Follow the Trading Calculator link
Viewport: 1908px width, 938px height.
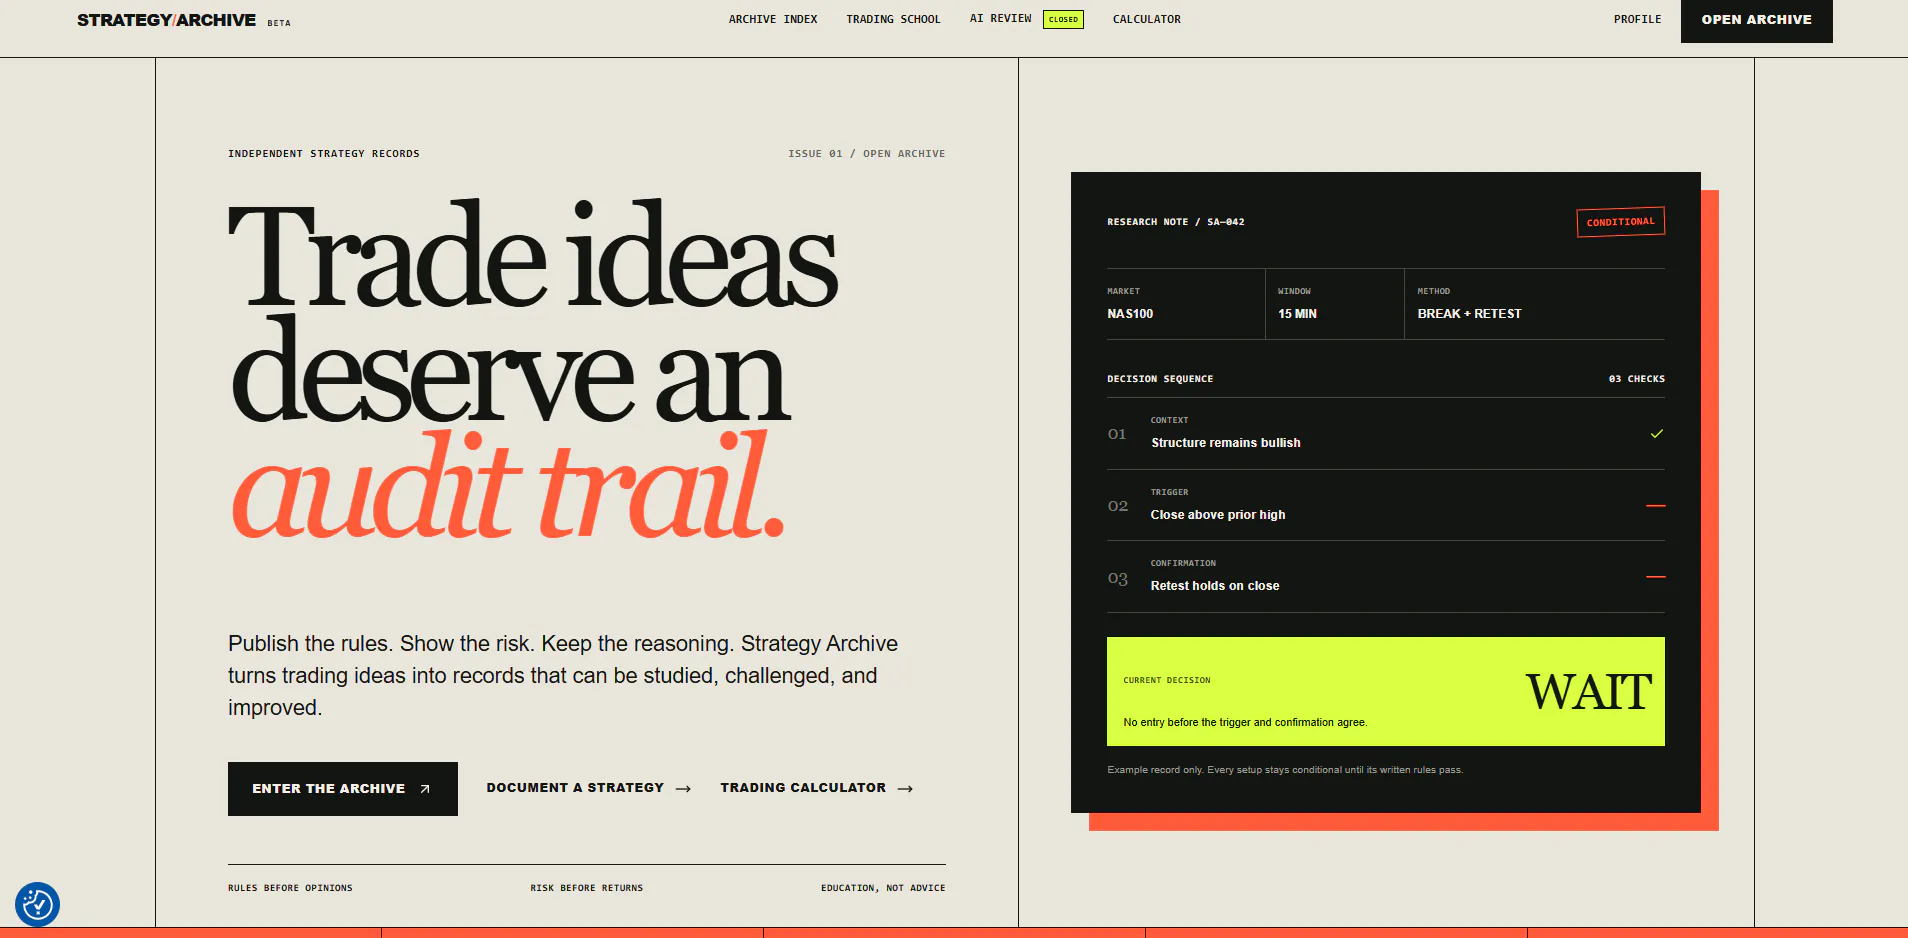(x=817, y=788)
